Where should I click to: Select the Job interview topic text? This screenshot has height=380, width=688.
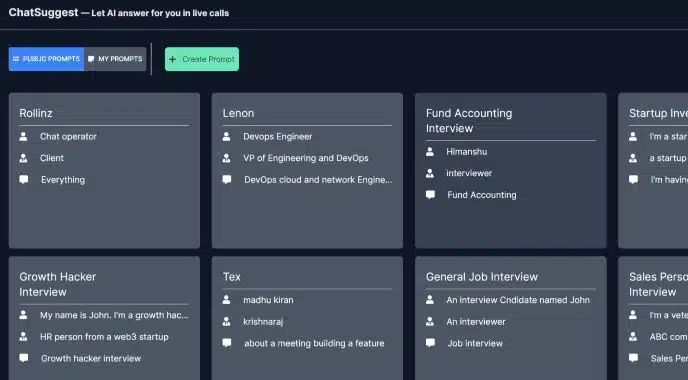pos(475,343)
